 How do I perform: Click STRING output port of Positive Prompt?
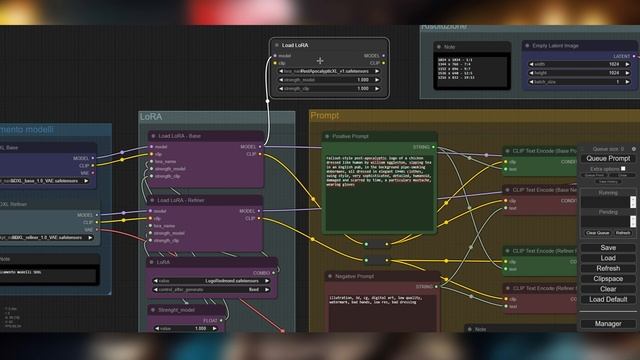(433, 147)
